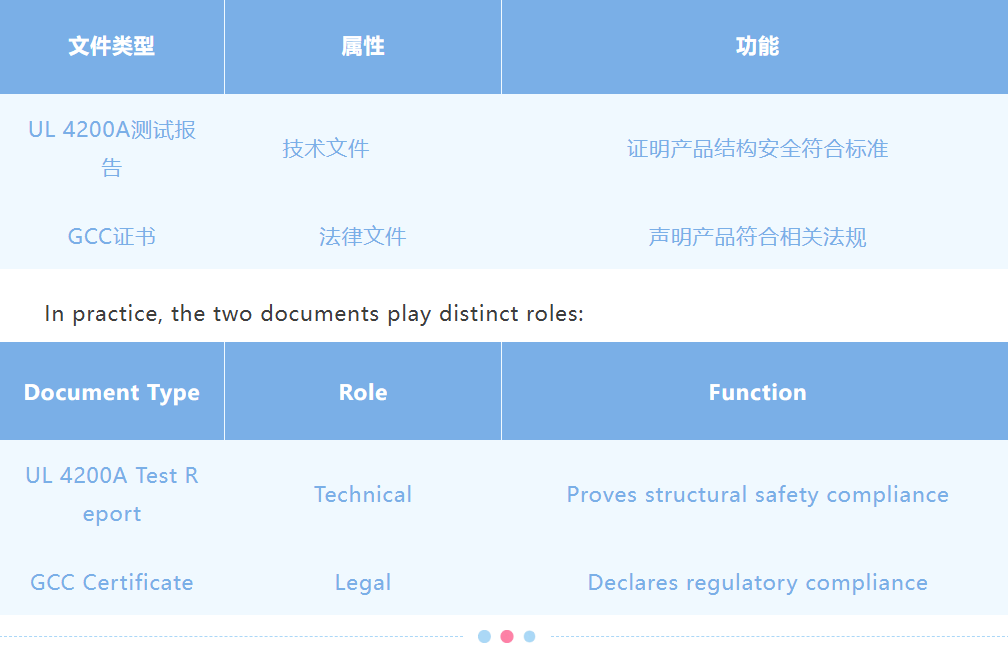Click the 文件类型 column header

pyautogui.click(x=112, y=46)
